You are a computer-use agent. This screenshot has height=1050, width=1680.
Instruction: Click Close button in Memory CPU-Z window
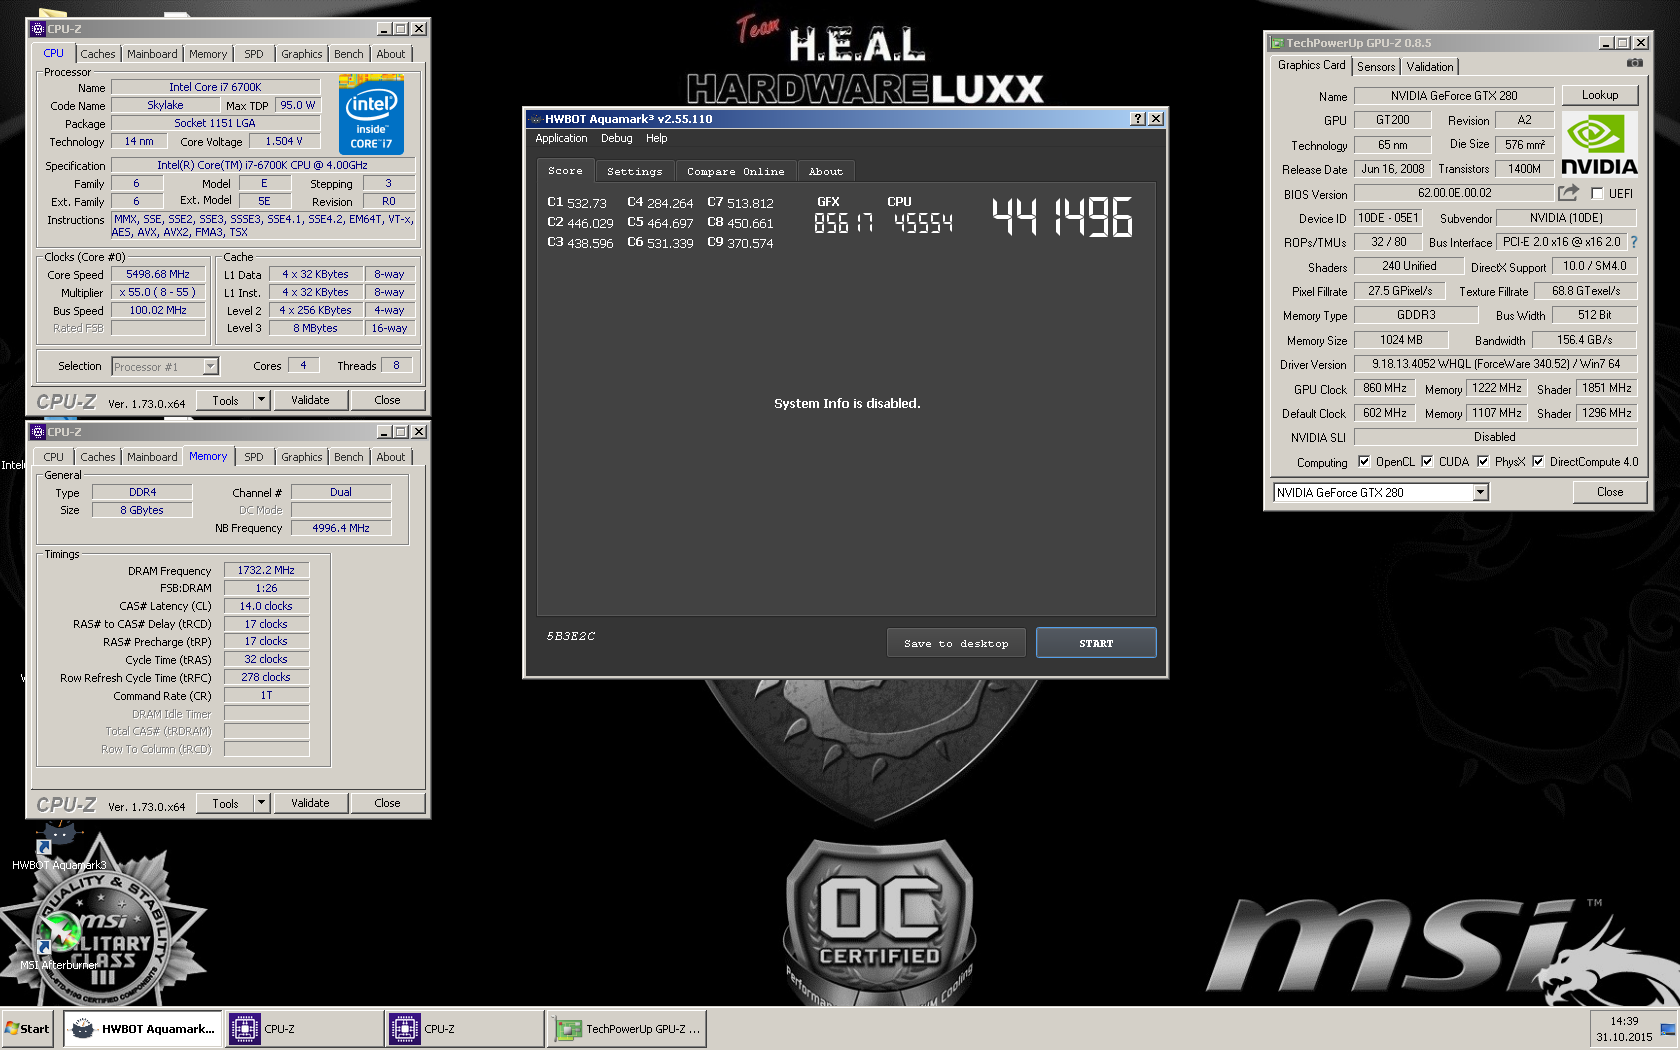point(387,803)
